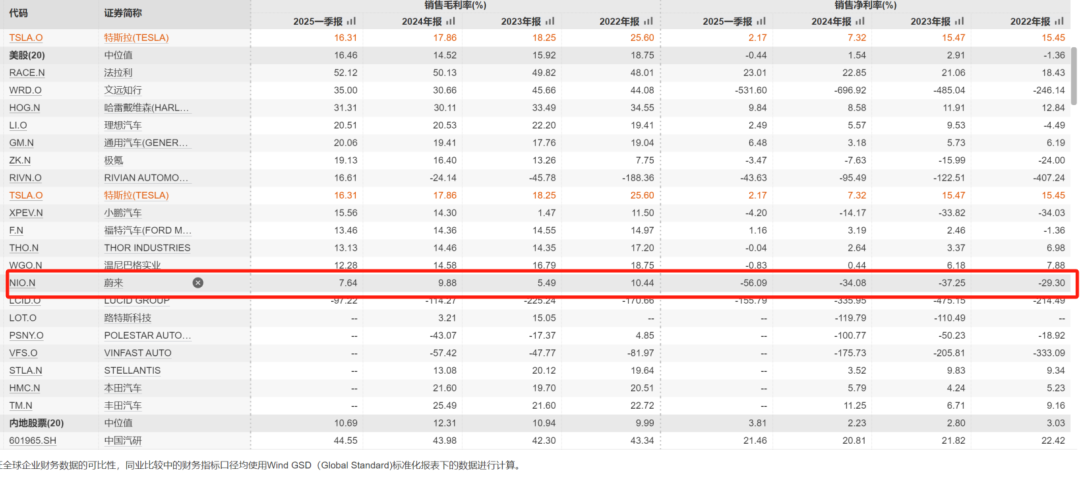Viewport: 1080px width, 479px height.
Task: Select the security name 温尼巴格实业
Action: tap(132, 265)
